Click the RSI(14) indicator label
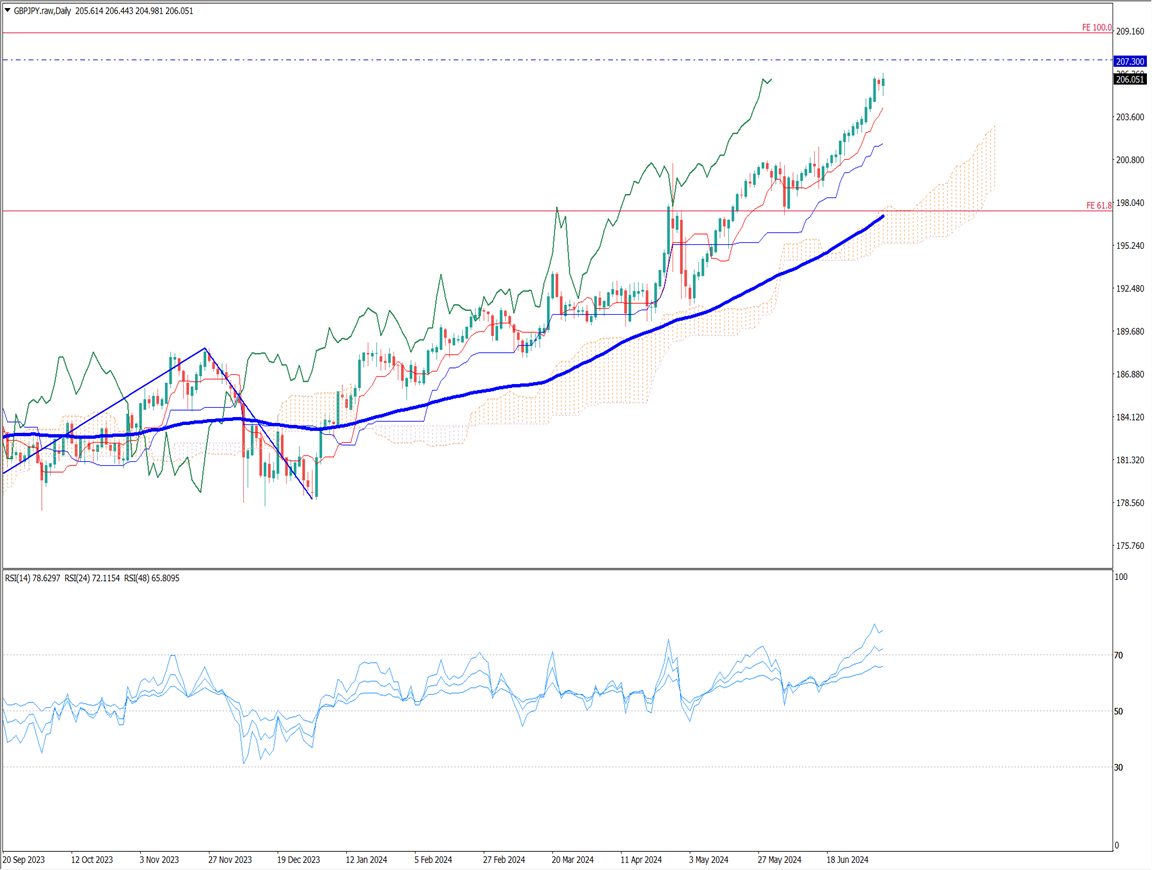 click(x=32, y=579)
